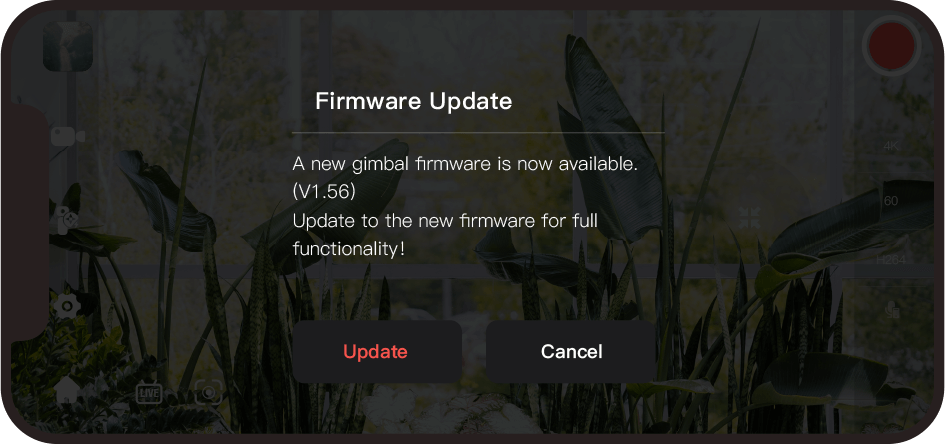Open the gimbal joystick control icon
Image resolution: width=945 pixels, height=444 pixels.
point(68,220)
